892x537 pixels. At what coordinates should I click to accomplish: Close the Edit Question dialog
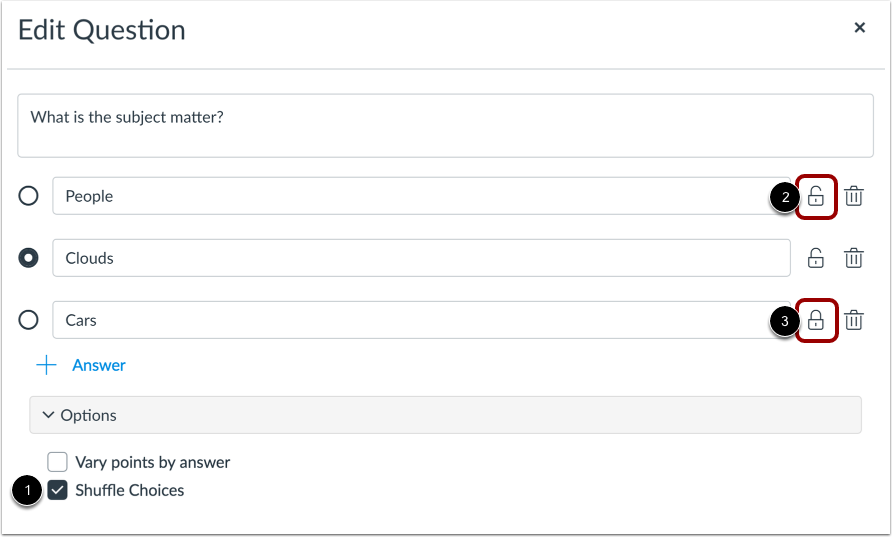pyautogui.click(x=859, y=28)
